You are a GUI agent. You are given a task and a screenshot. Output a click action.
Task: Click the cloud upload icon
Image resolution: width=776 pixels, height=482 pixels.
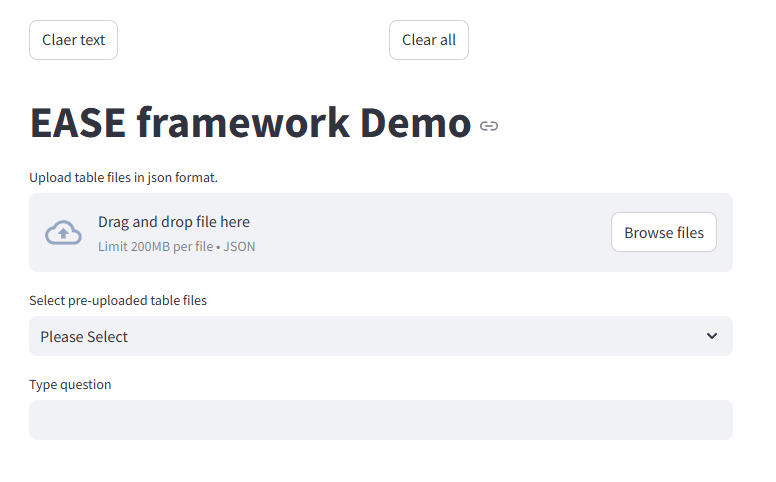[x=63, y=232]
